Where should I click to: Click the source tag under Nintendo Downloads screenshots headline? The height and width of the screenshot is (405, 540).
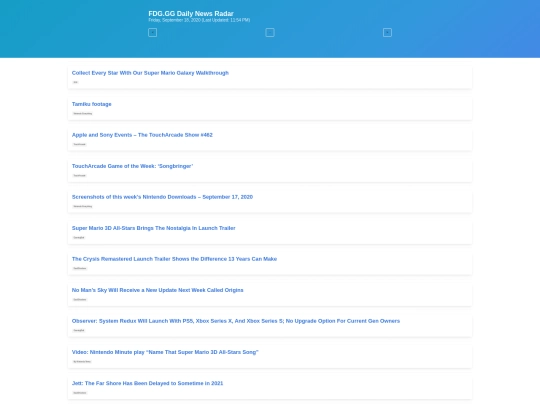[83, 206]
